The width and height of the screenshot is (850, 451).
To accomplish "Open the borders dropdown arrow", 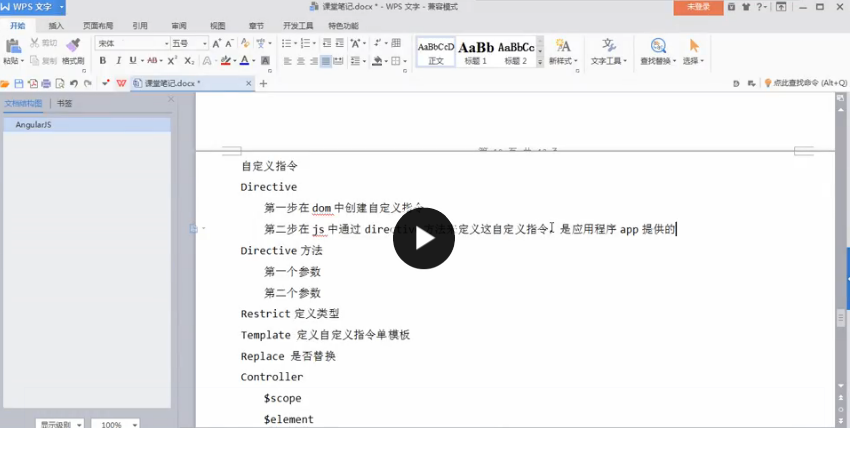I will (x=405, y=61).
